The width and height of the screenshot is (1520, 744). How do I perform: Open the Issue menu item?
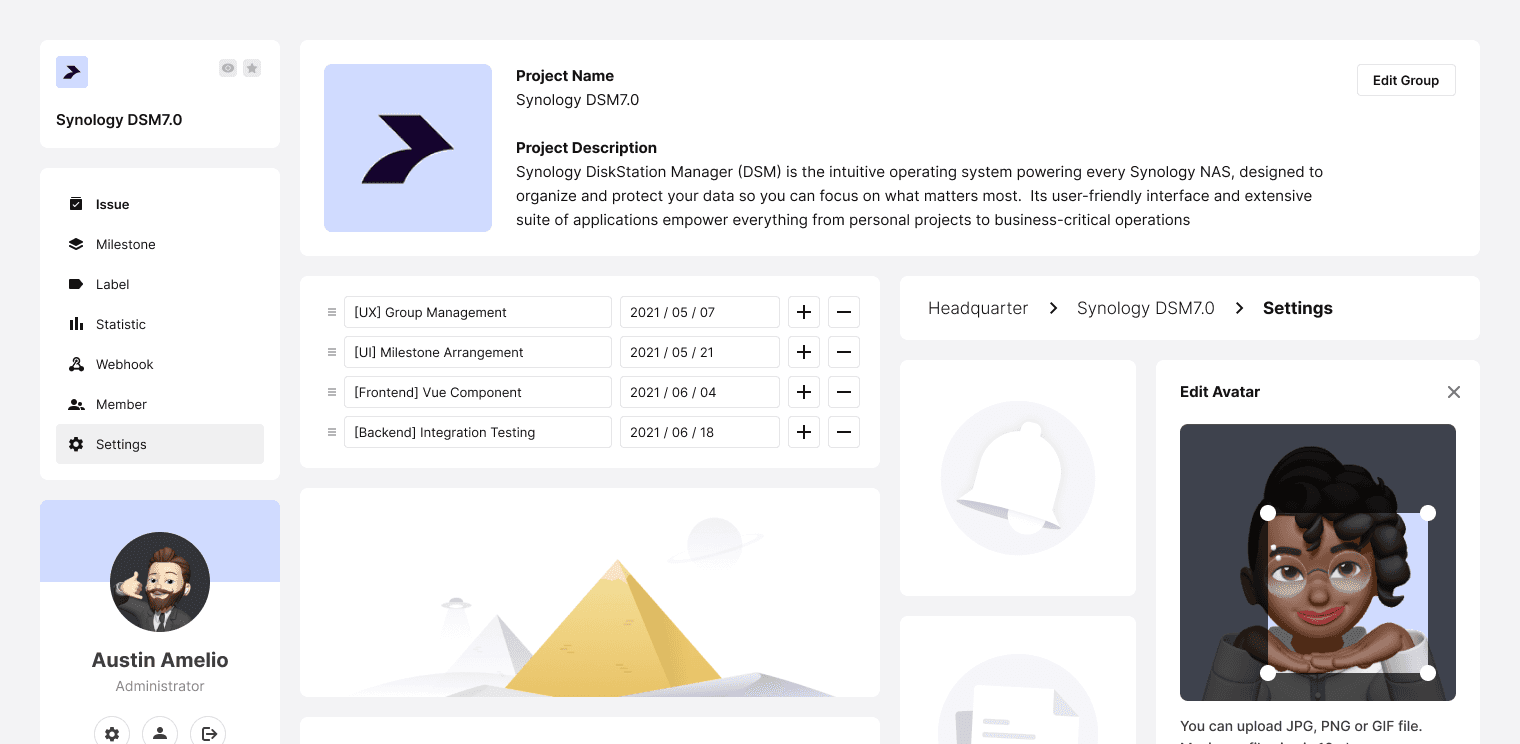click(160, 204)
